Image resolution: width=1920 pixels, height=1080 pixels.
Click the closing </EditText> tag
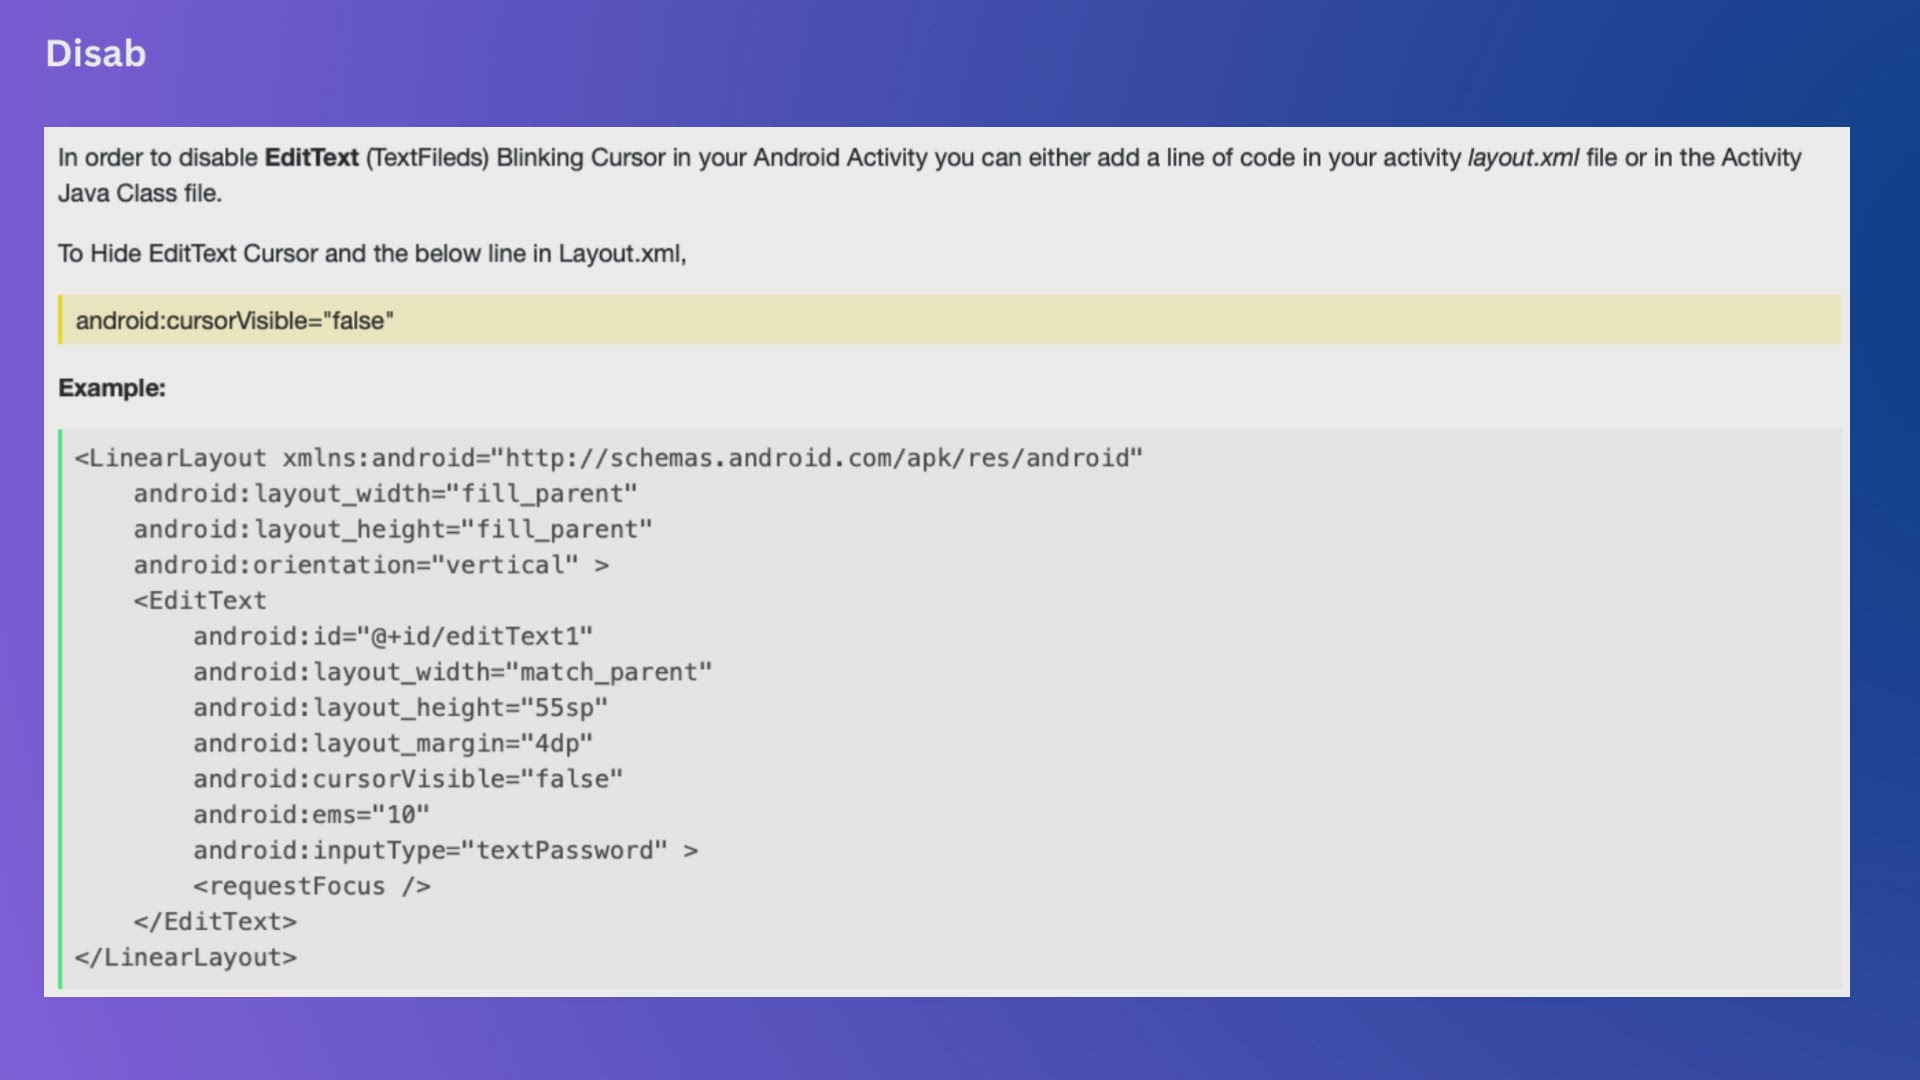pyautogui.click(x=215, y=922)
